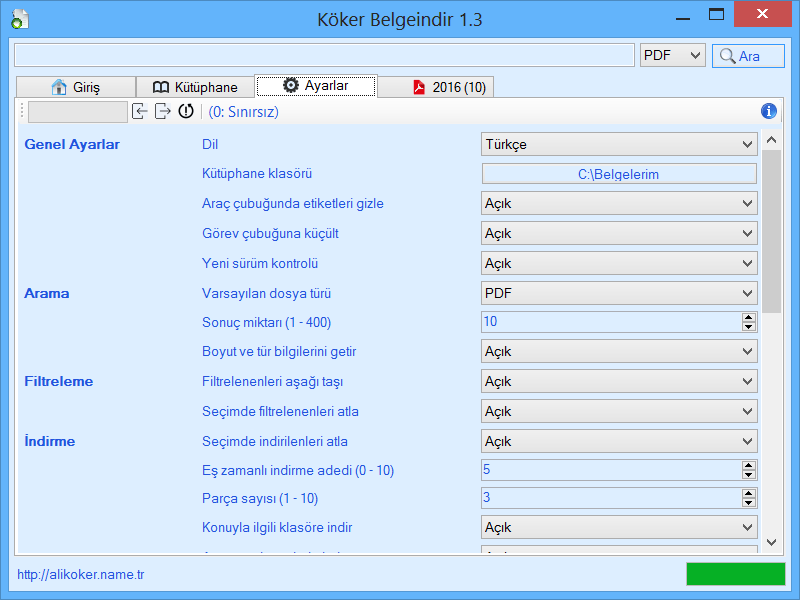Click the reset power icon in toolbar
The image size is (800, 600).
[186, 111]
